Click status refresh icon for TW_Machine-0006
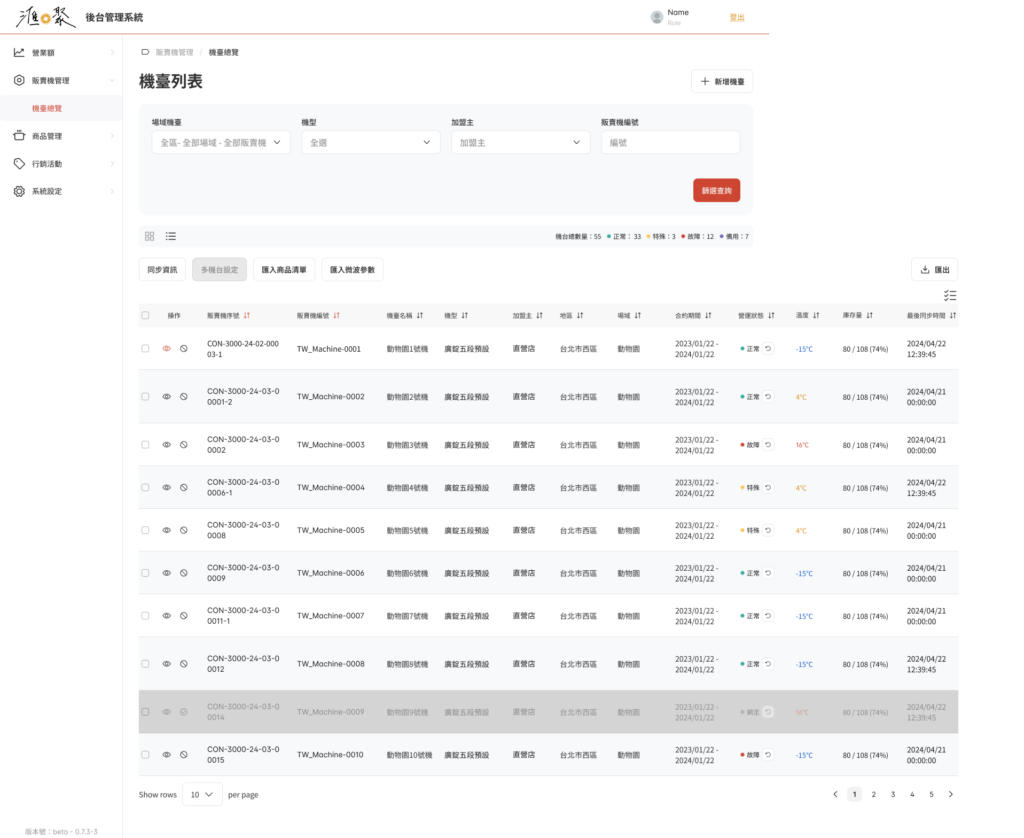The height and width of the screenshot is (838, 1024). 768,573
